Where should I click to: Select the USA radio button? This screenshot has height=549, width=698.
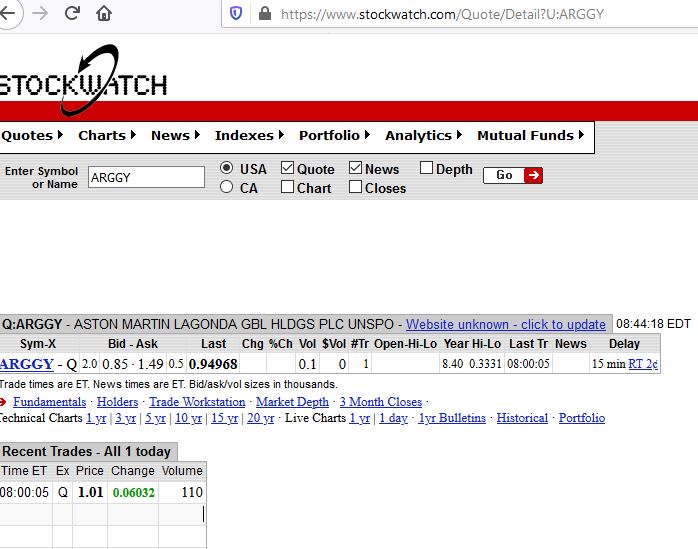(x=227, y=168)
